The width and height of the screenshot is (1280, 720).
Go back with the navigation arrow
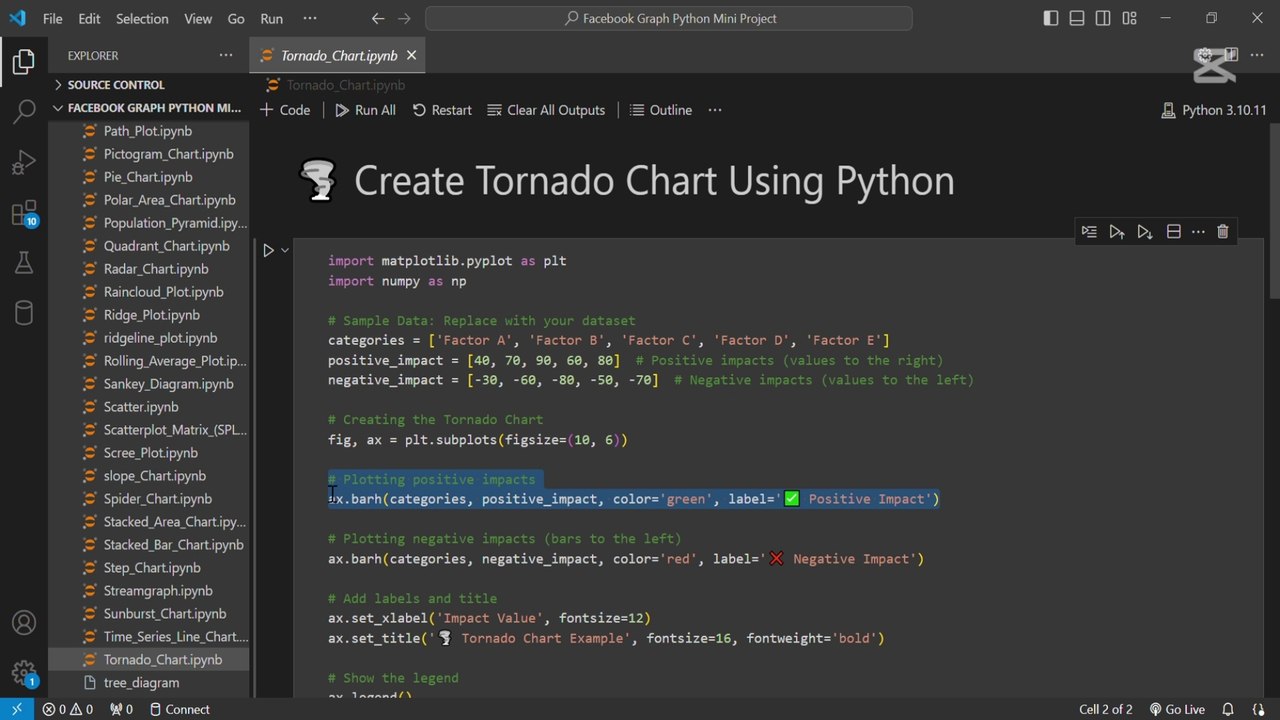pyautogui.click(x=377, y=18)
